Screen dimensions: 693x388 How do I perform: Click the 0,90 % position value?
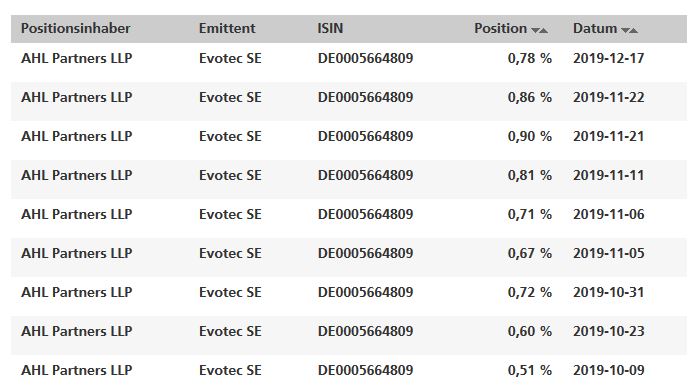(529, 136)
